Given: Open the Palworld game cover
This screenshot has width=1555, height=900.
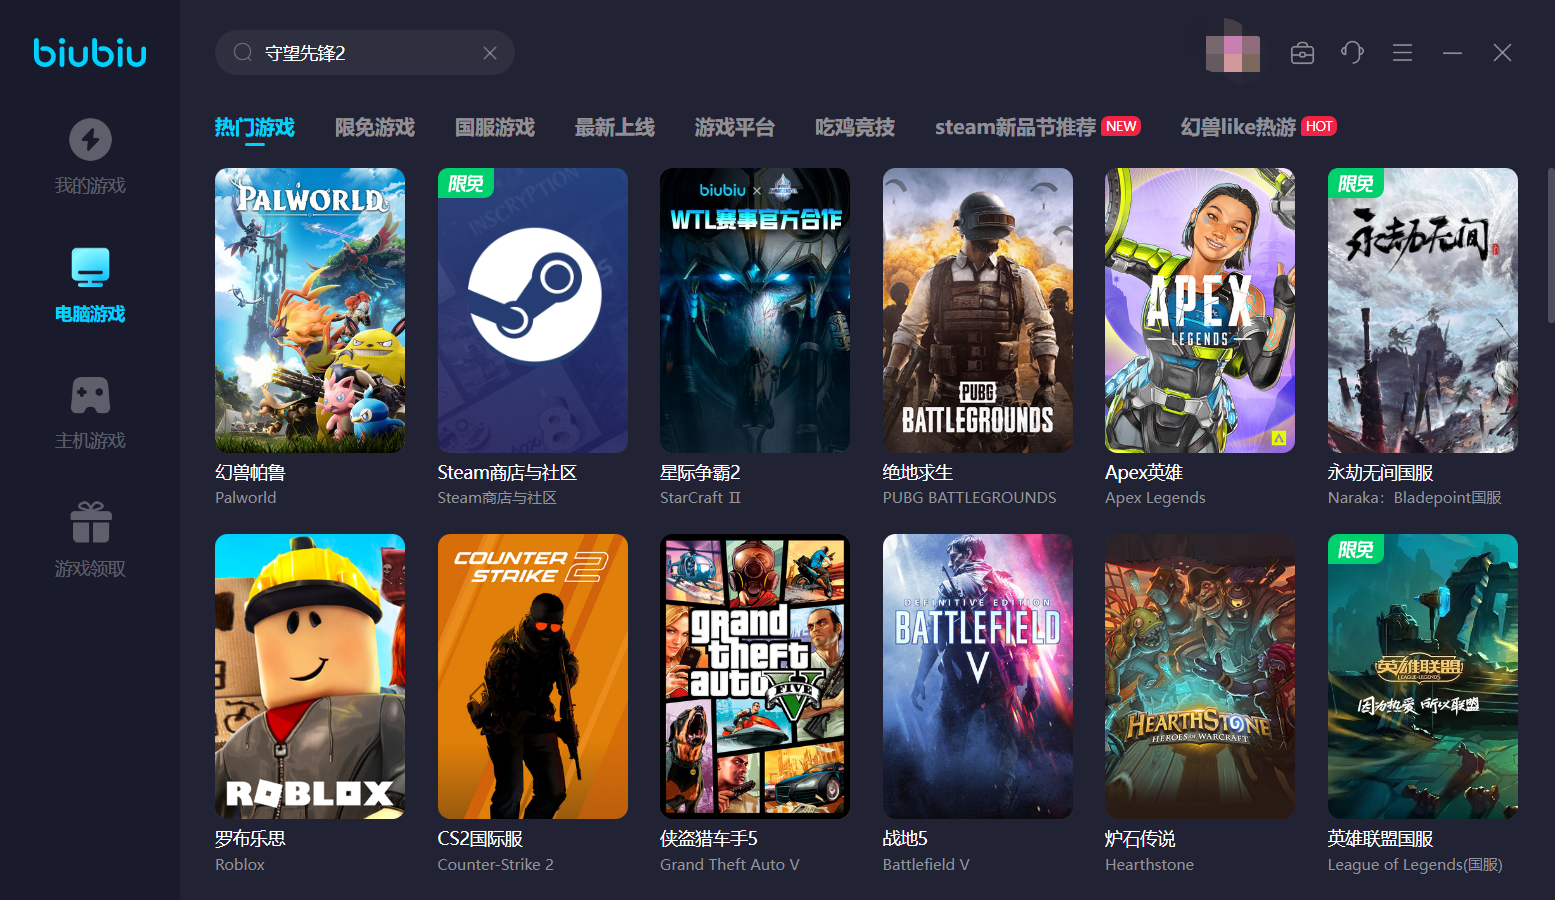Looking at the screenshot, I should click(310, 310).
